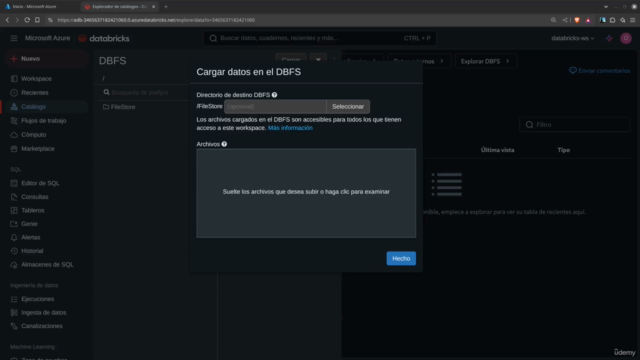Reload the page in browser
This screenshot has width=640, height=360.
click(x=27, y=20)
